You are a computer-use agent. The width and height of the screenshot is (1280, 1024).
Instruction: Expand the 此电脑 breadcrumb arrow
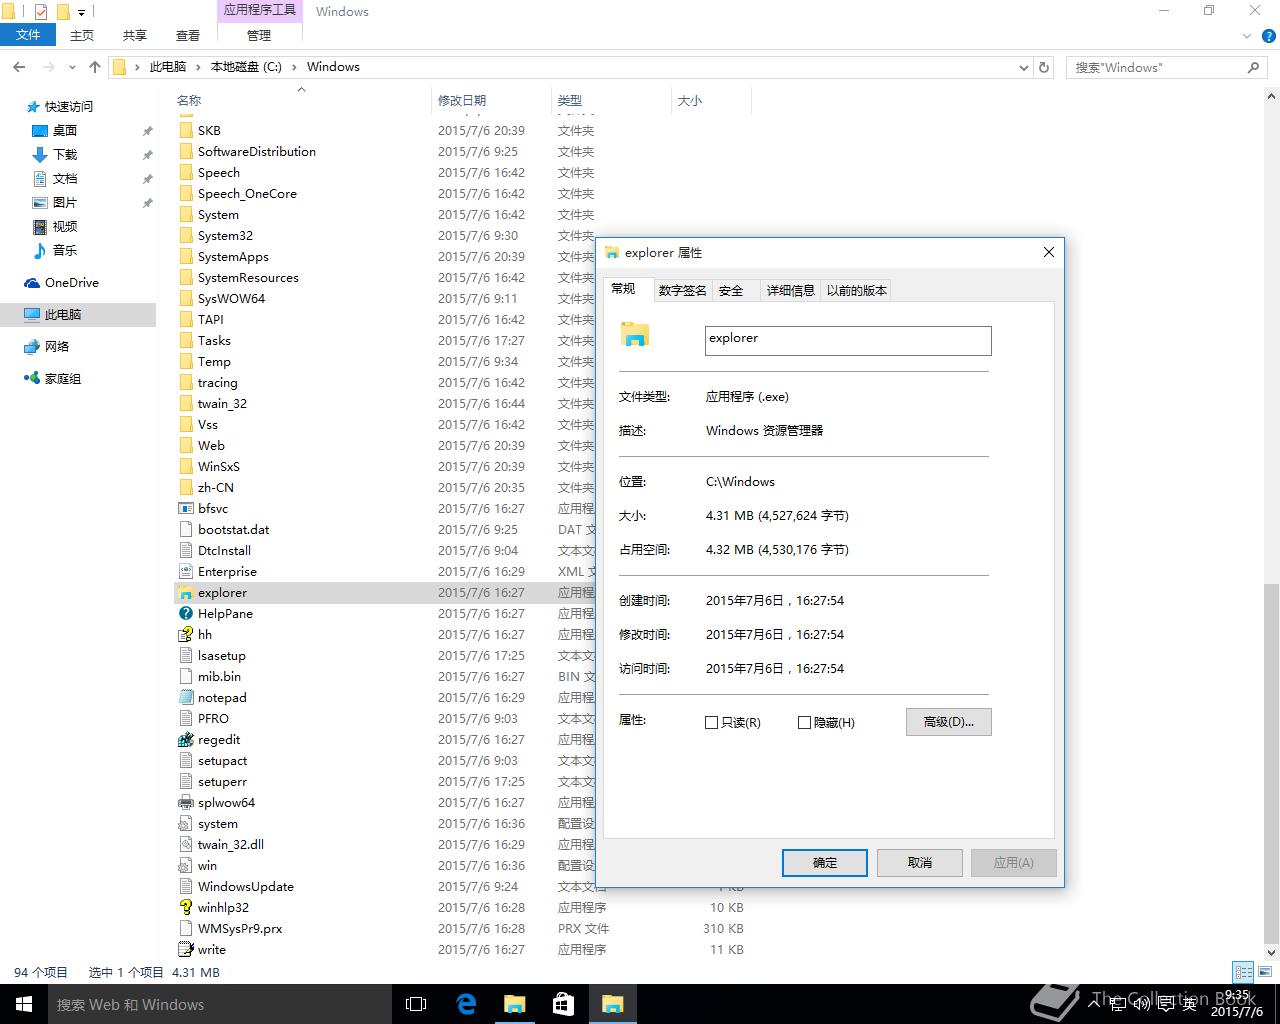[x=198, y=67]
